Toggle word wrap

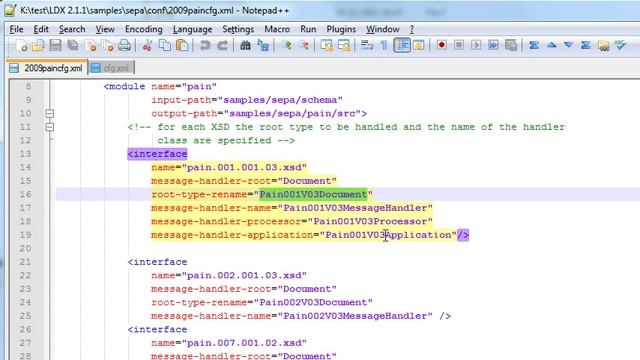tap(367, 45)
